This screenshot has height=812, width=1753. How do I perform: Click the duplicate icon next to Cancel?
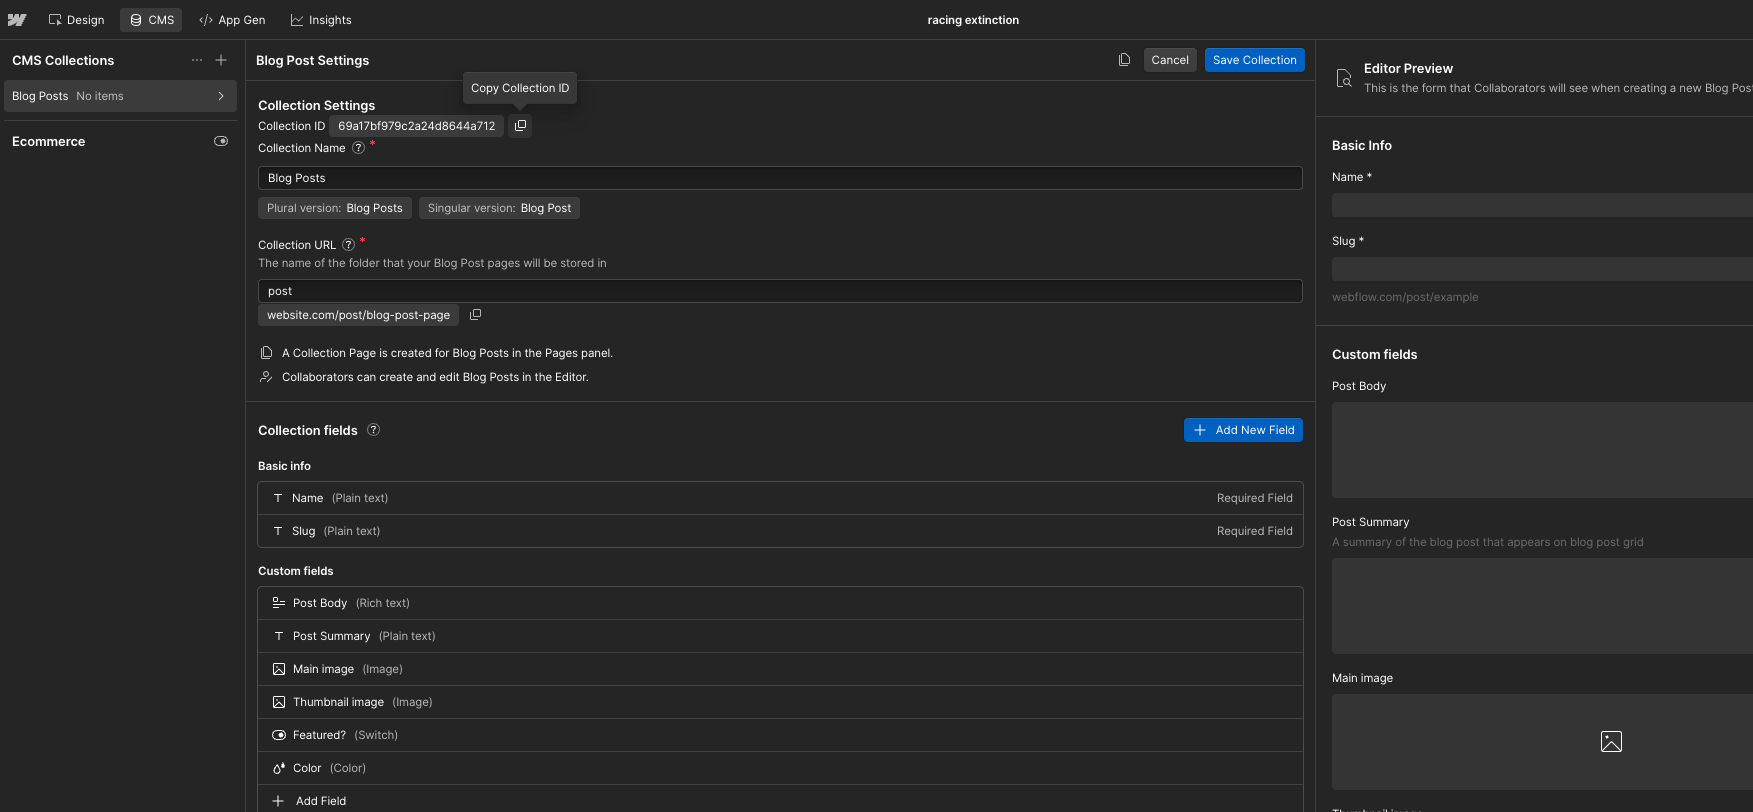[1124, 60]
